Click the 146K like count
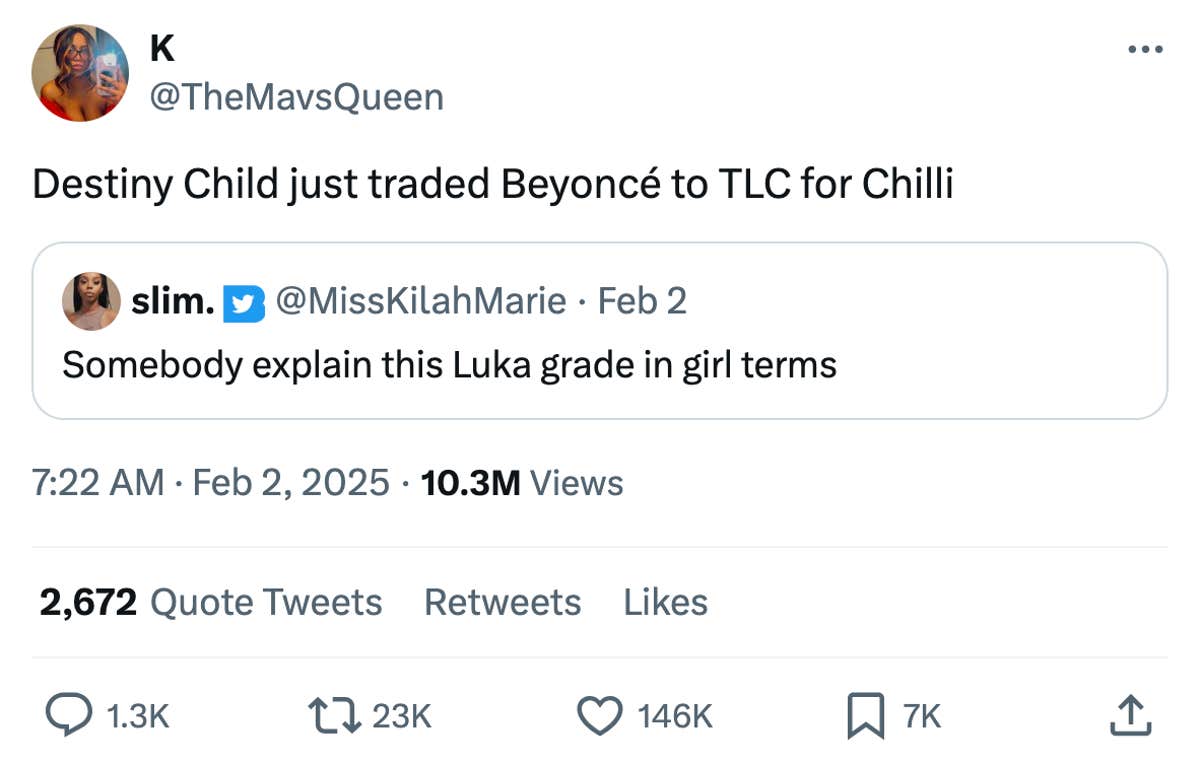This screenshot has width=1200, height=765. click(674, 716)
